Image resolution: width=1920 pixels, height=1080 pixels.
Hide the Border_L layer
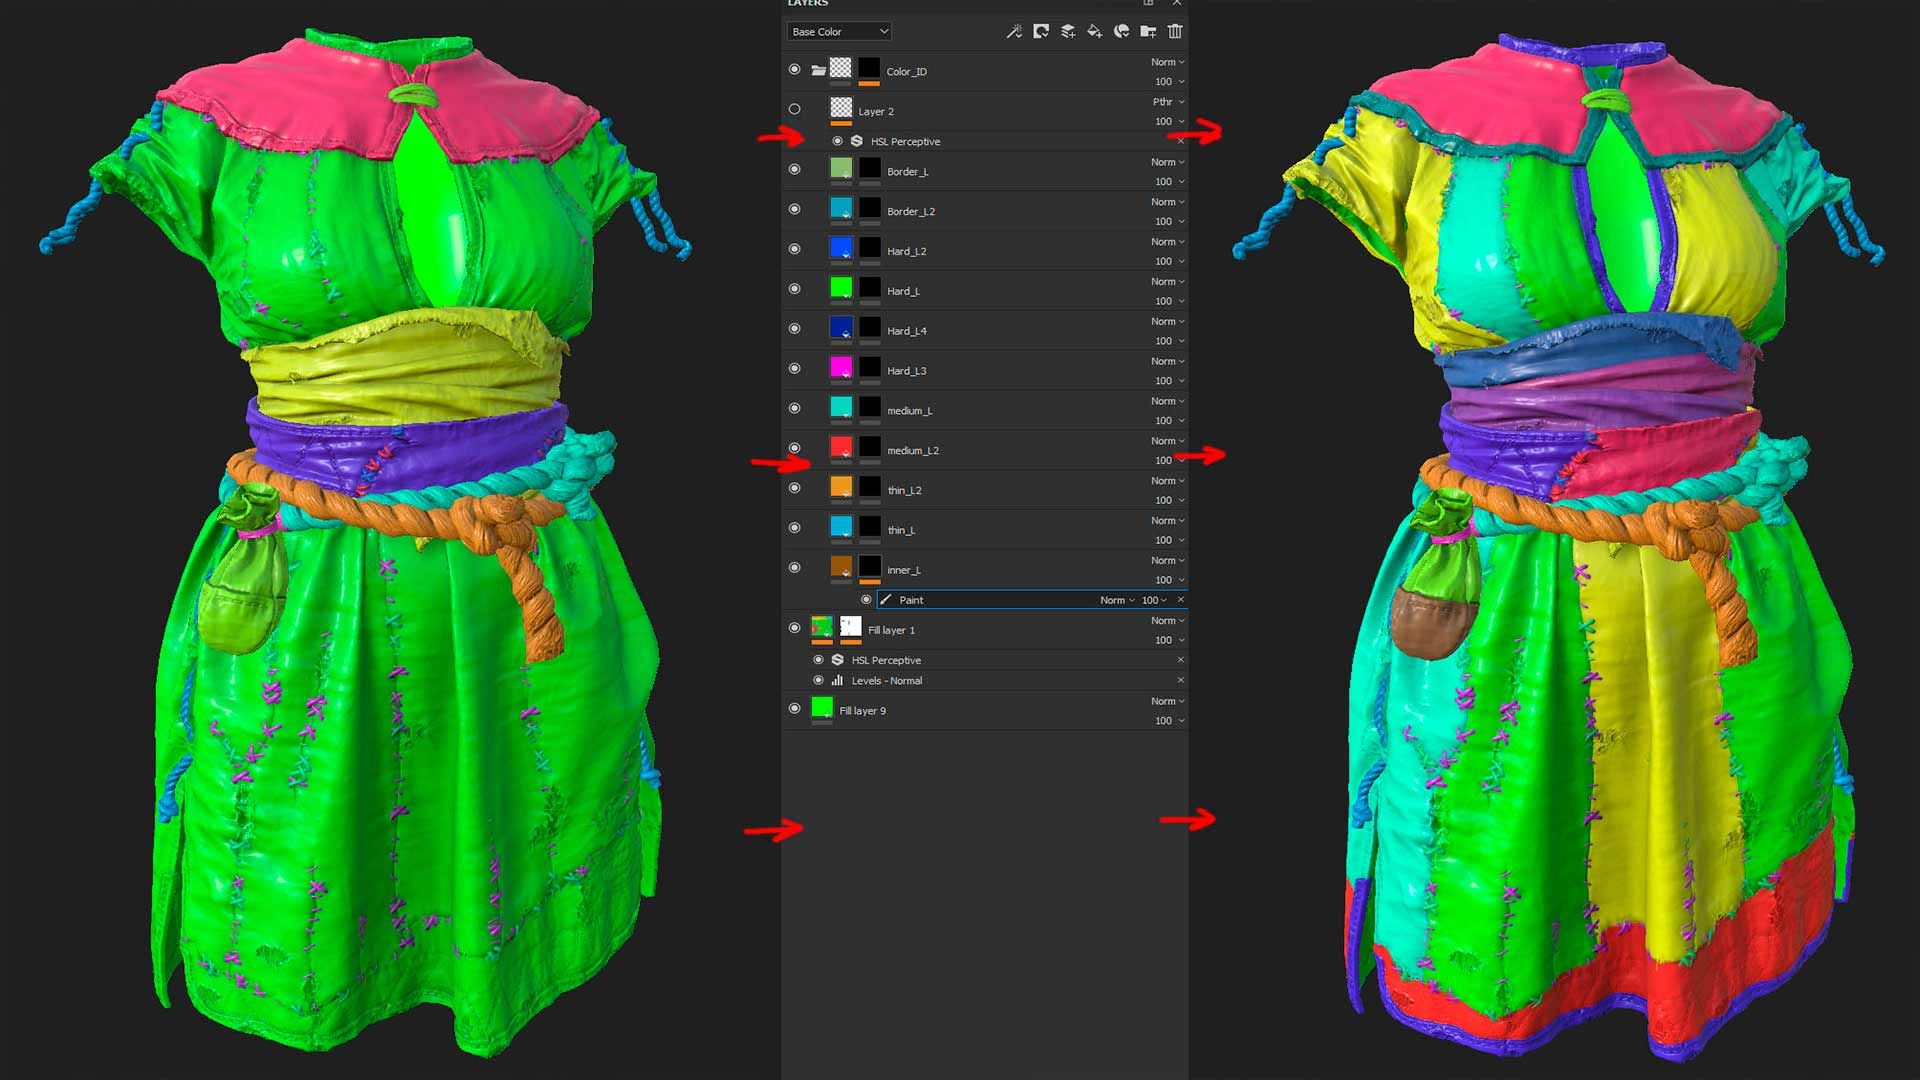[795, 170]
